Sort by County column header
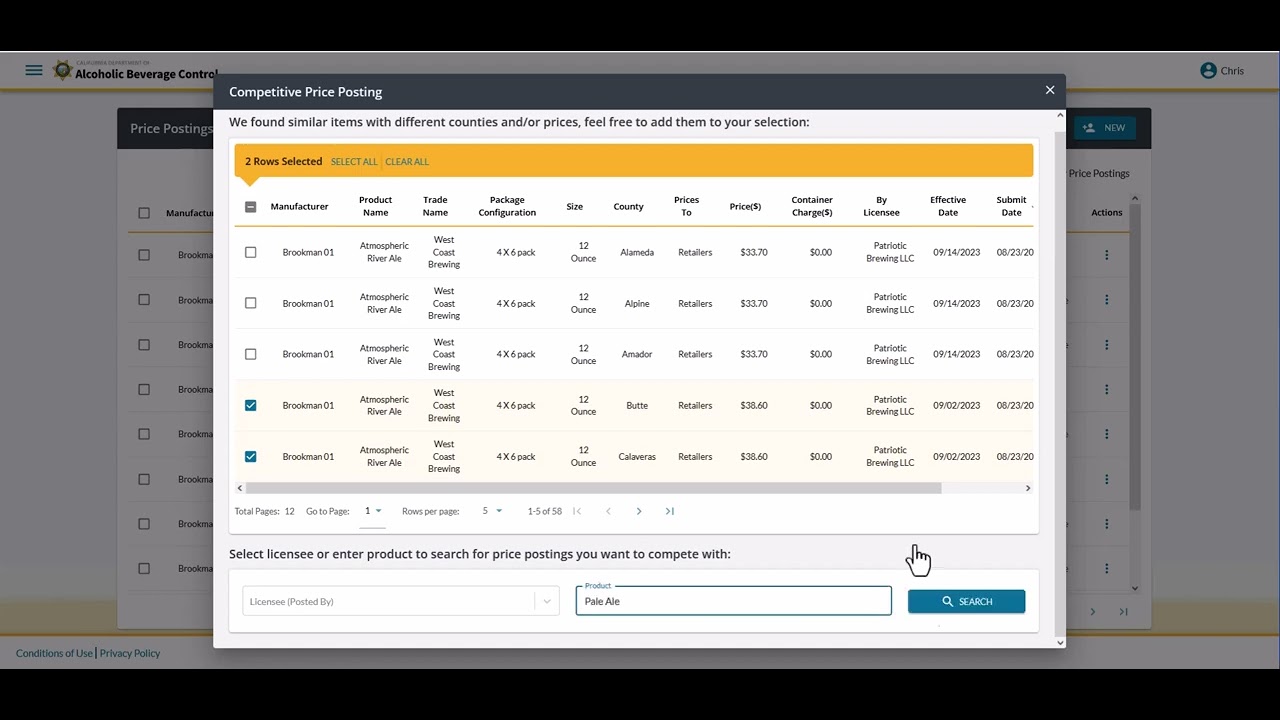This screenshot has width=1280, height=720. 628,206
